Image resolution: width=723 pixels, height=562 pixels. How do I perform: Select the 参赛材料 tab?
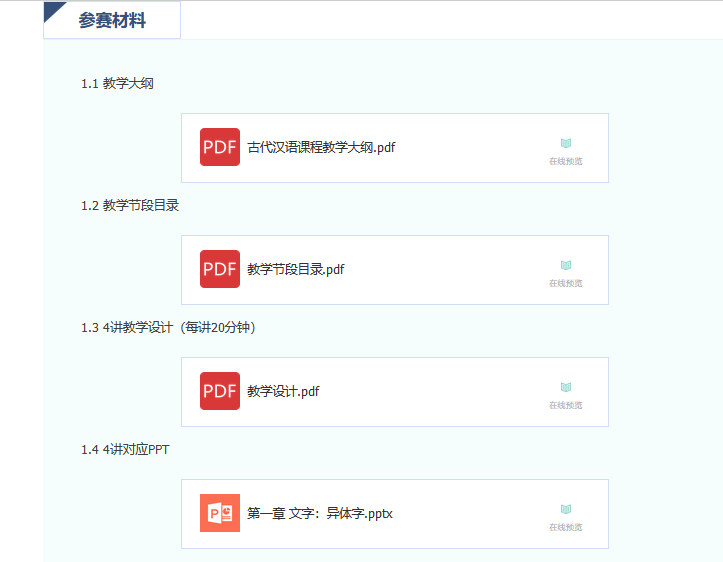(x=112, y=20)
